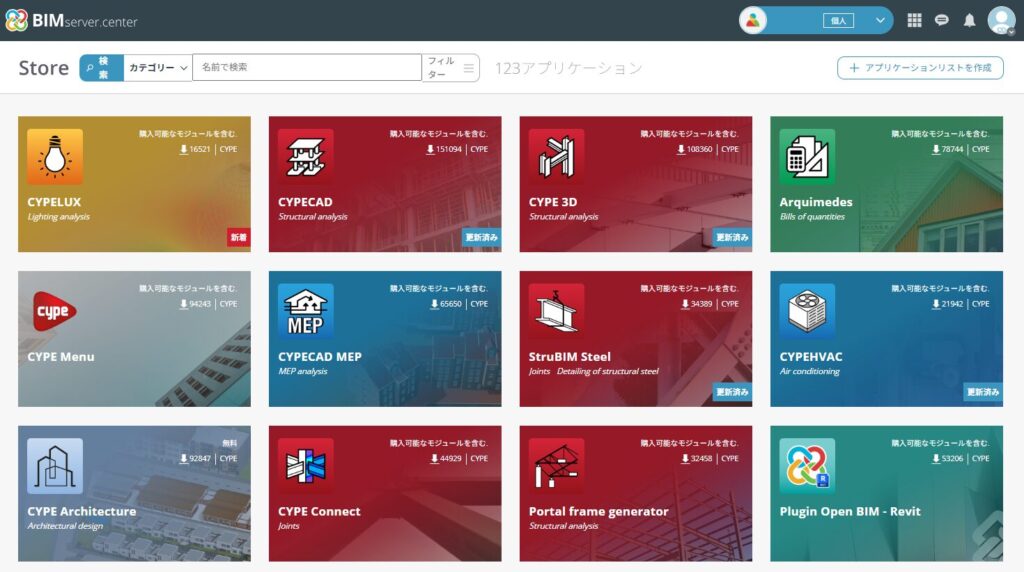Click the 更新済み badge on CYPECAD
Viewport: 1024px width, 572px height.
pyautogui.click(x=481, y=237)
